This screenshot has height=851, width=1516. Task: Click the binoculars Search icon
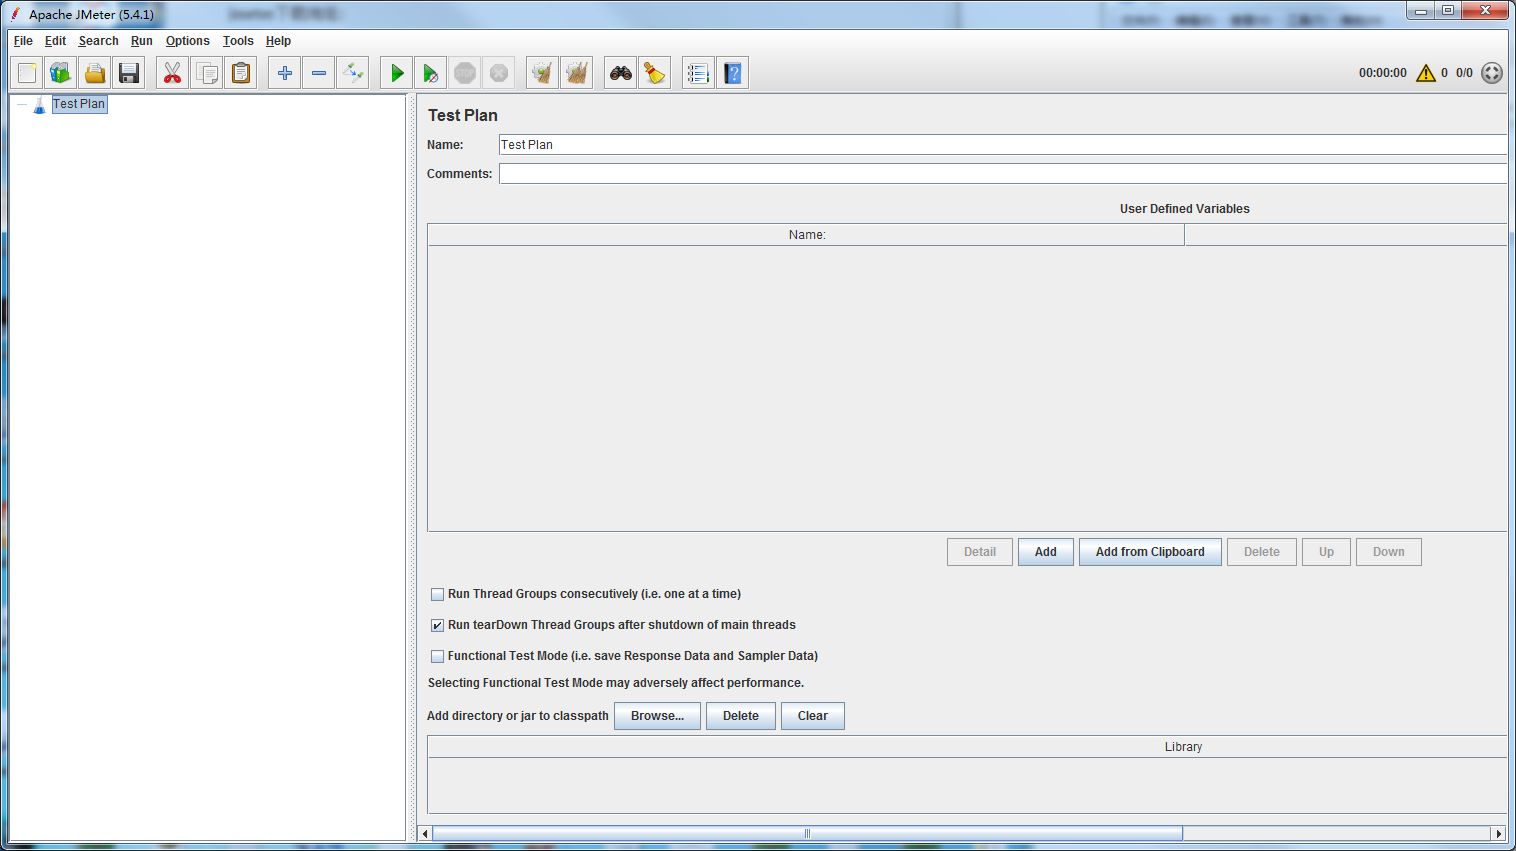pos(621,73)
